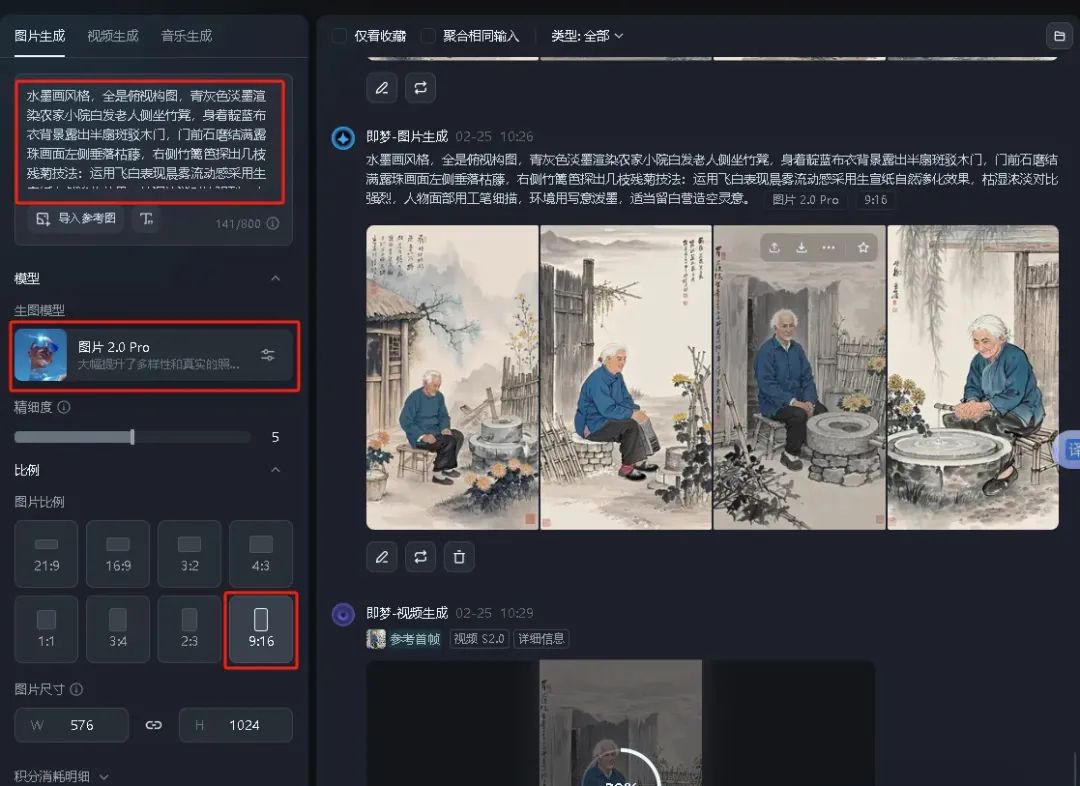Click the upload icon on third image
Screen dimensions: 1080x786
[x=774, y=247]
